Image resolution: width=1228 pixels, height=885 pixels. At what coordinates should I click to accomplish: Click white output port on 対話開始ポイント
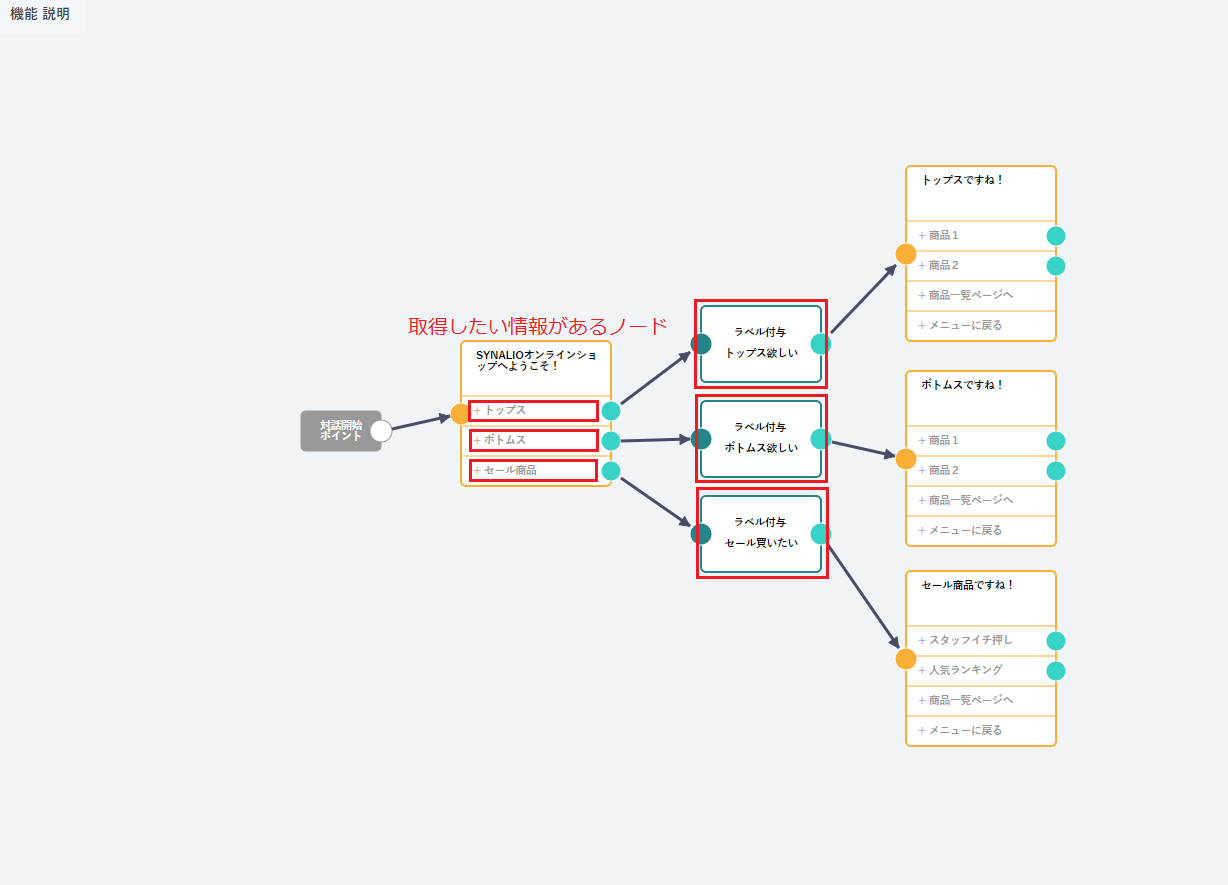click(381, 431)
